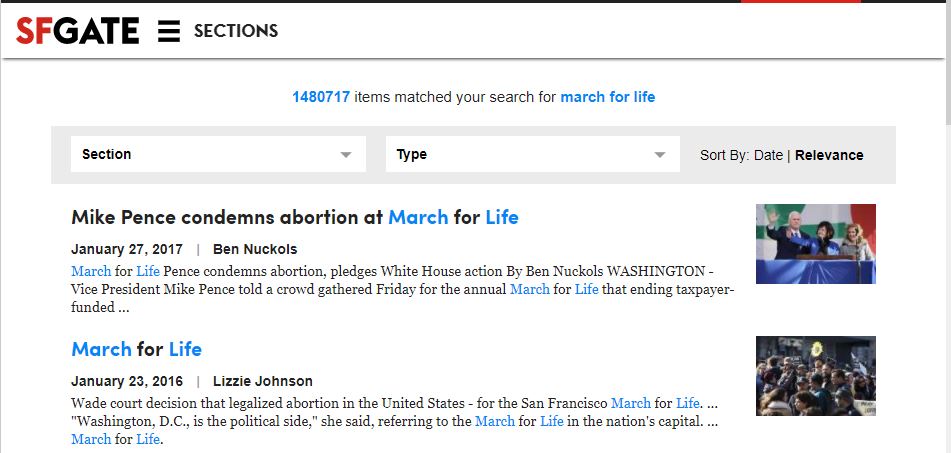Open the Mike Pence condemns abortion headline

(295, 216)
